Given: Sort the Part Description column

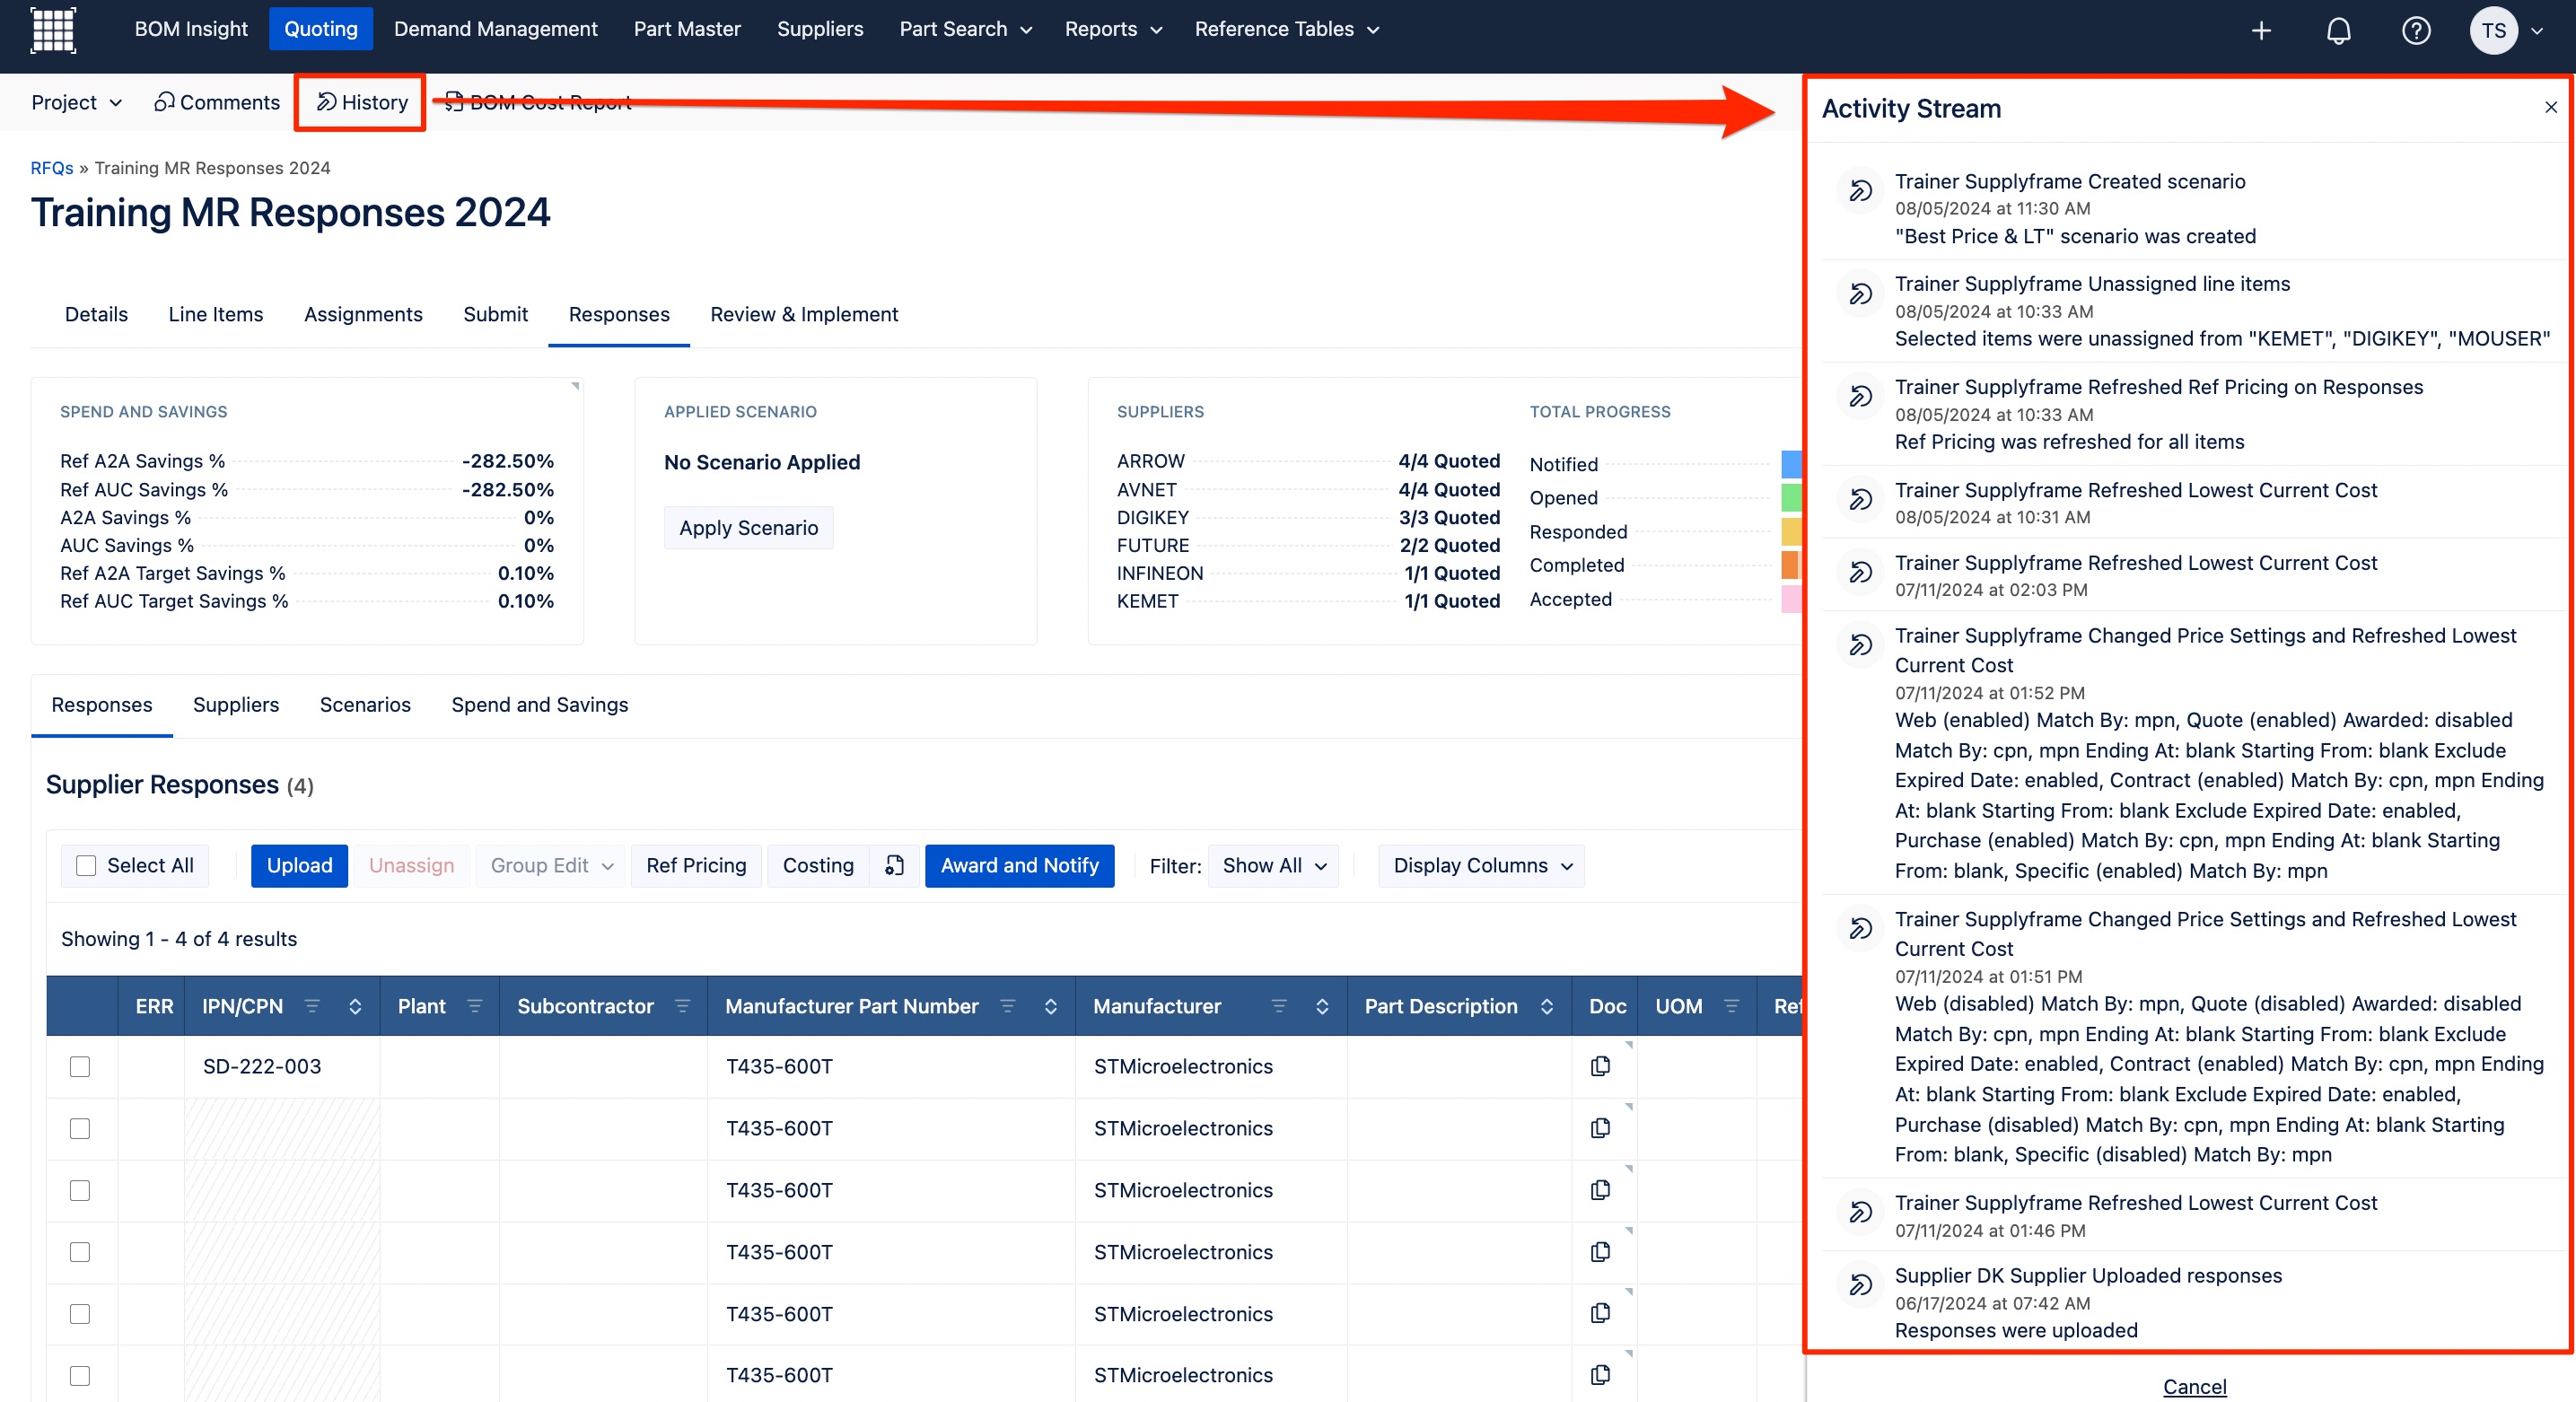Looking at the screenshot, I should [x=1547, y=1006].
